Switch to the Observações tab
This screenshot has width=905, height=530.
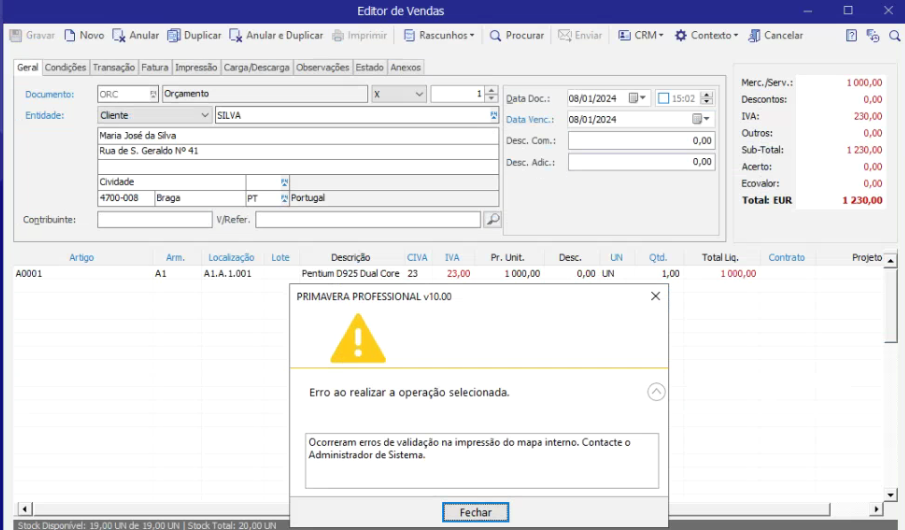coord(324,67)
